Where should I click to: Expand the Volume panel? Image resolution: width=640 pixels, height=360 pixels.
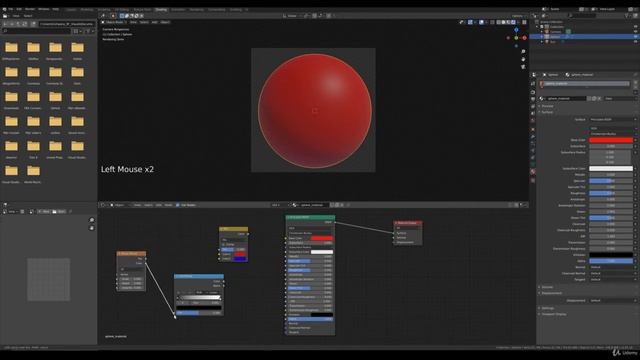click(547, 287)
